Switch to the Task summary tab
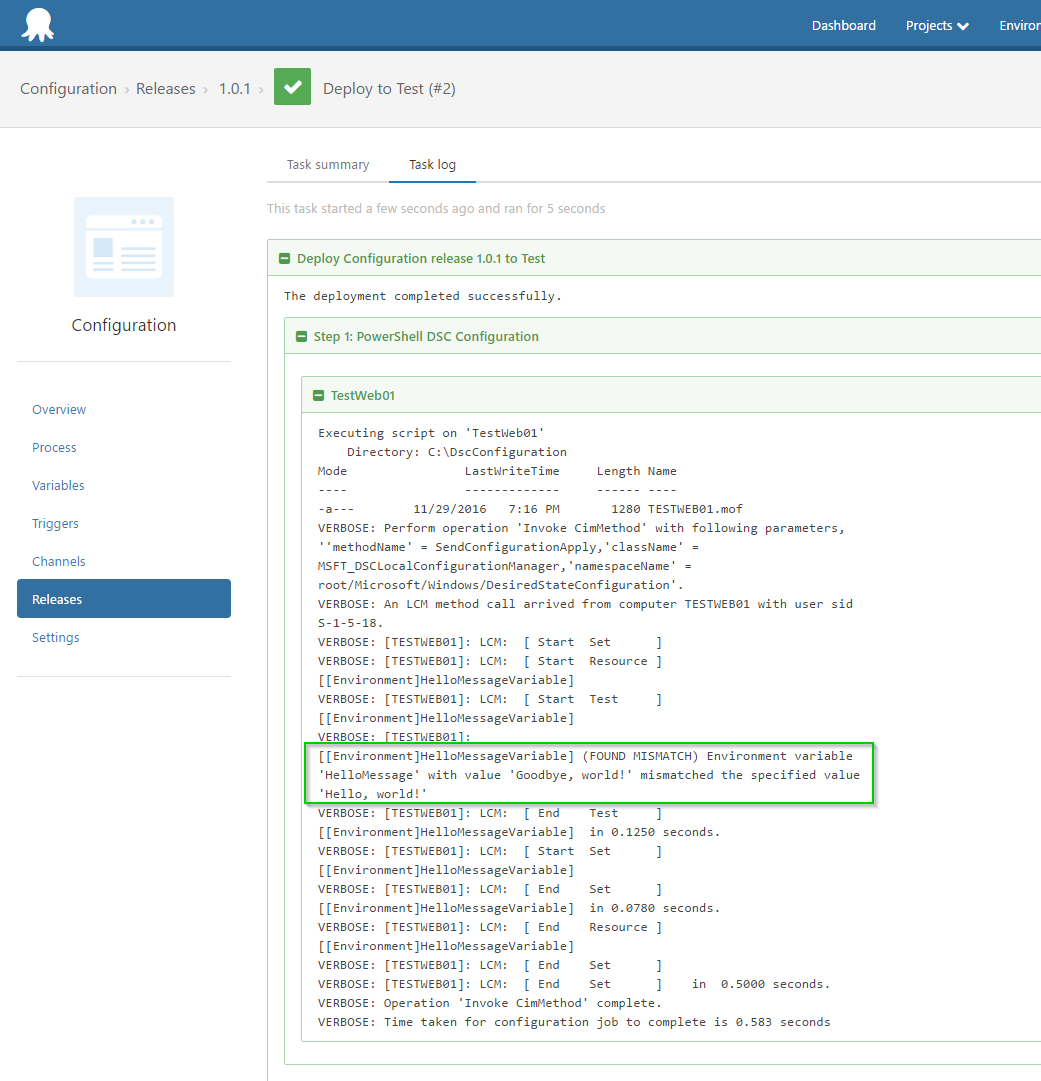 pos(328,165)
